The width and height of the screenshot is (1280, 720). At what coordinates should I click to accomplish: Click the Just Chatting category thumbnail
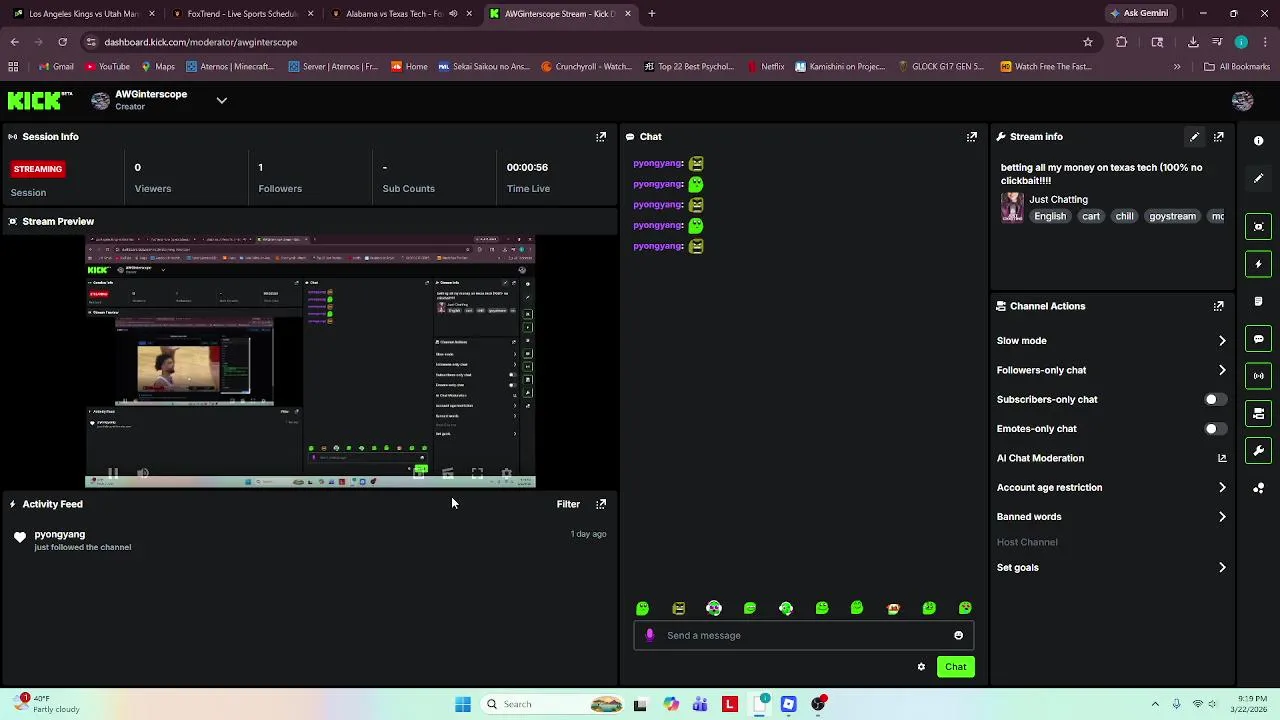click(x=1012, y=207)
